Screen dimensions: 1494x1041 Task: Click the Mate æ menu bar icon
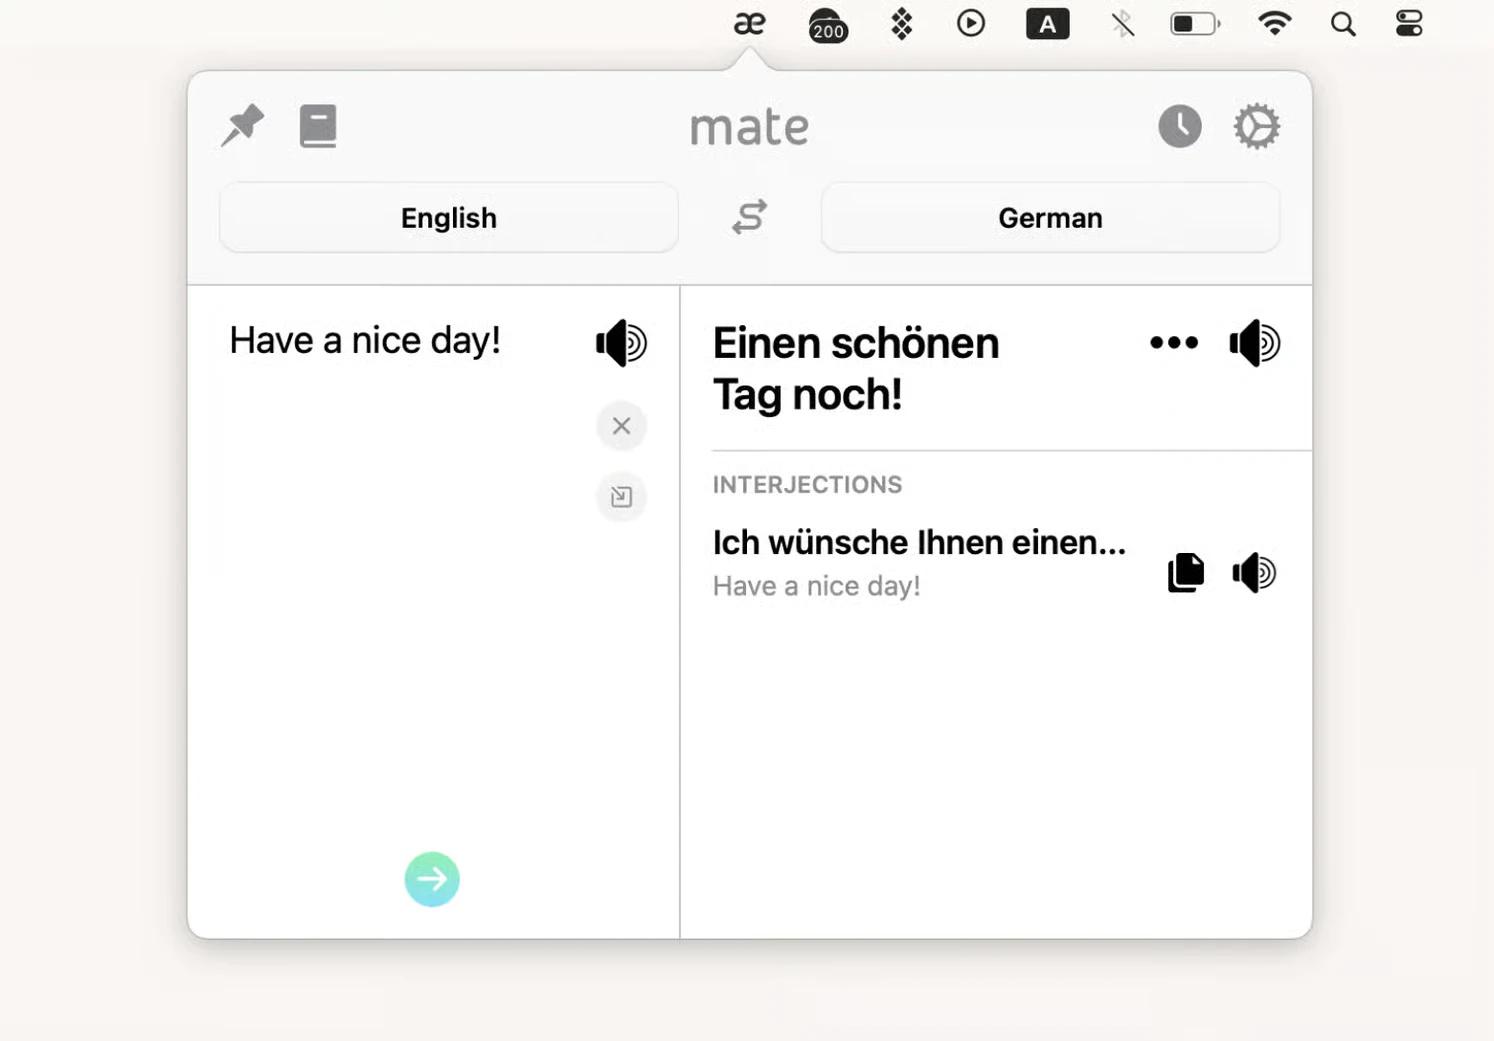point(749,24)
